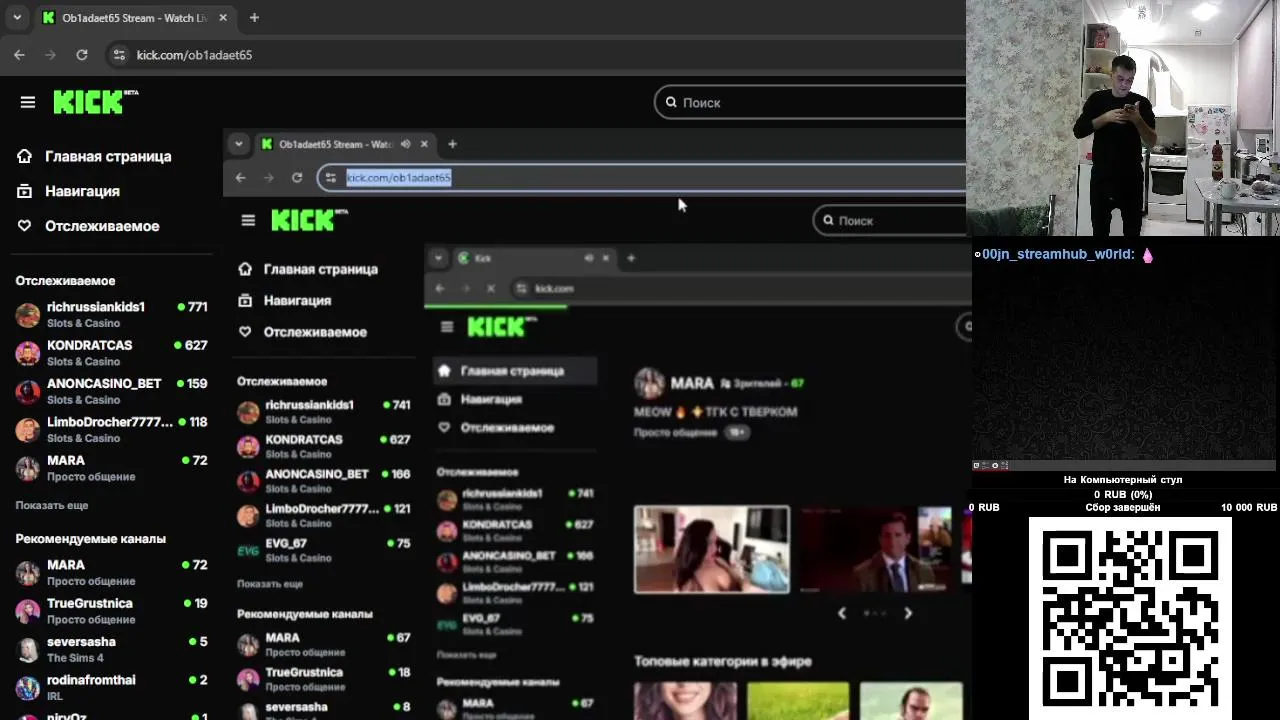Open Главная страница in outermost sidebar
The width and height of the screenshot is (1280, 720).
(108, 156)
